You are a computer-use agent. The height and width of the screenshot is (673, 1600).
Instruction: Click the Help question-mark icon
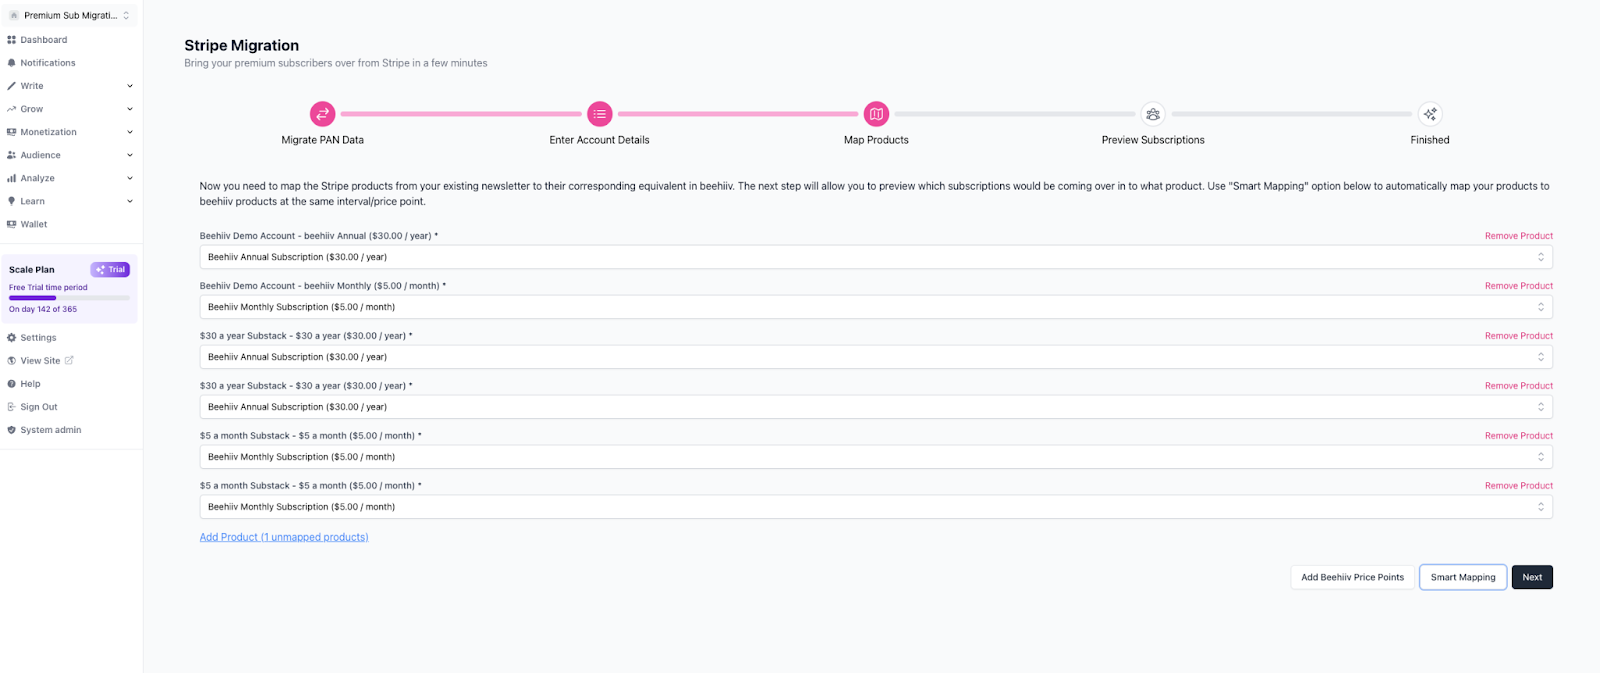11,384
